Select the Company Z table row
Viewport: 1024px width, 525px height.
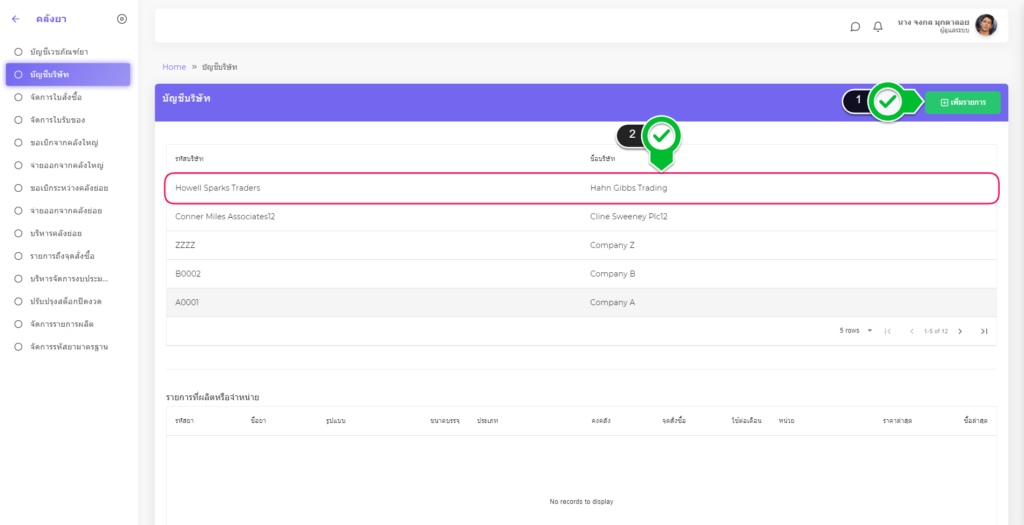[580, 245]
